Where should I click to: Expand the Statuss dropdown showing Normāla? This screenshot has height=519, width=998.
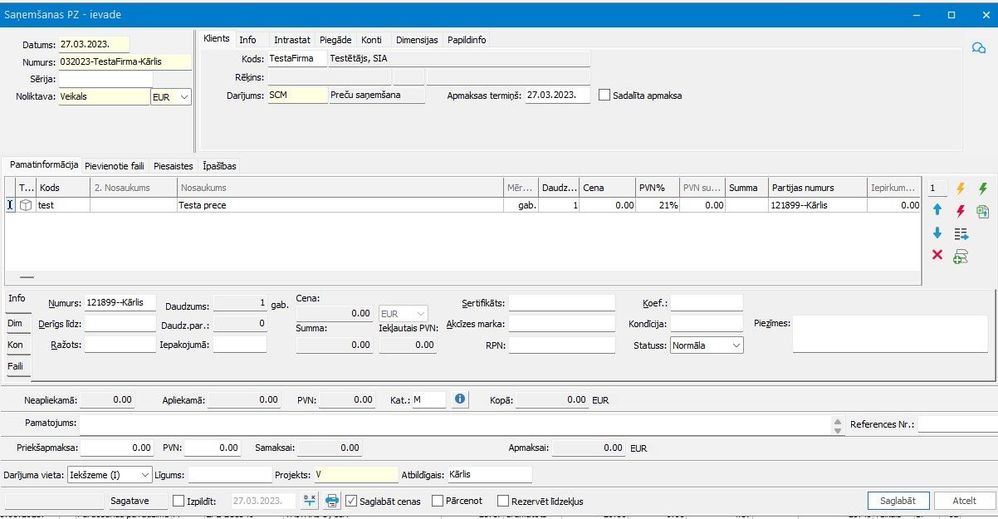[736, 345]
